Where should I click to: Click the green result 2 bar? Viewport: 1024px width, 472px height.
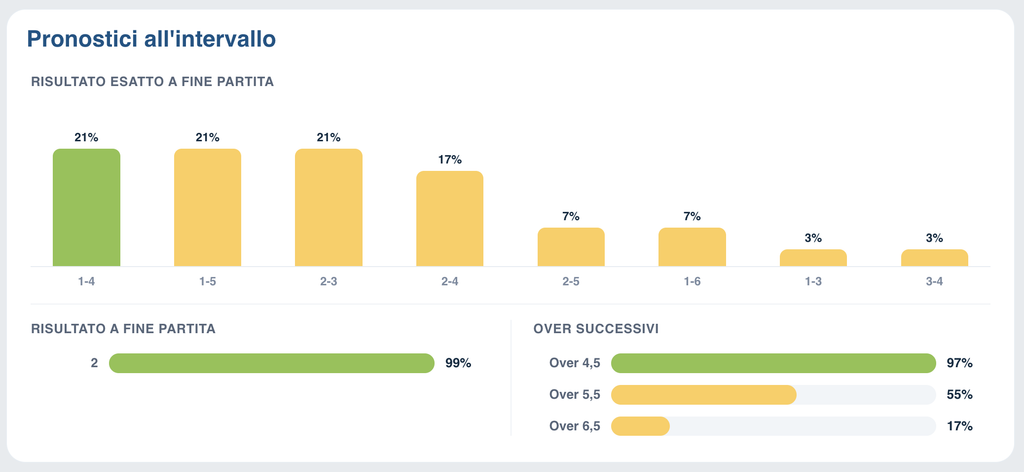pos(272,363)
